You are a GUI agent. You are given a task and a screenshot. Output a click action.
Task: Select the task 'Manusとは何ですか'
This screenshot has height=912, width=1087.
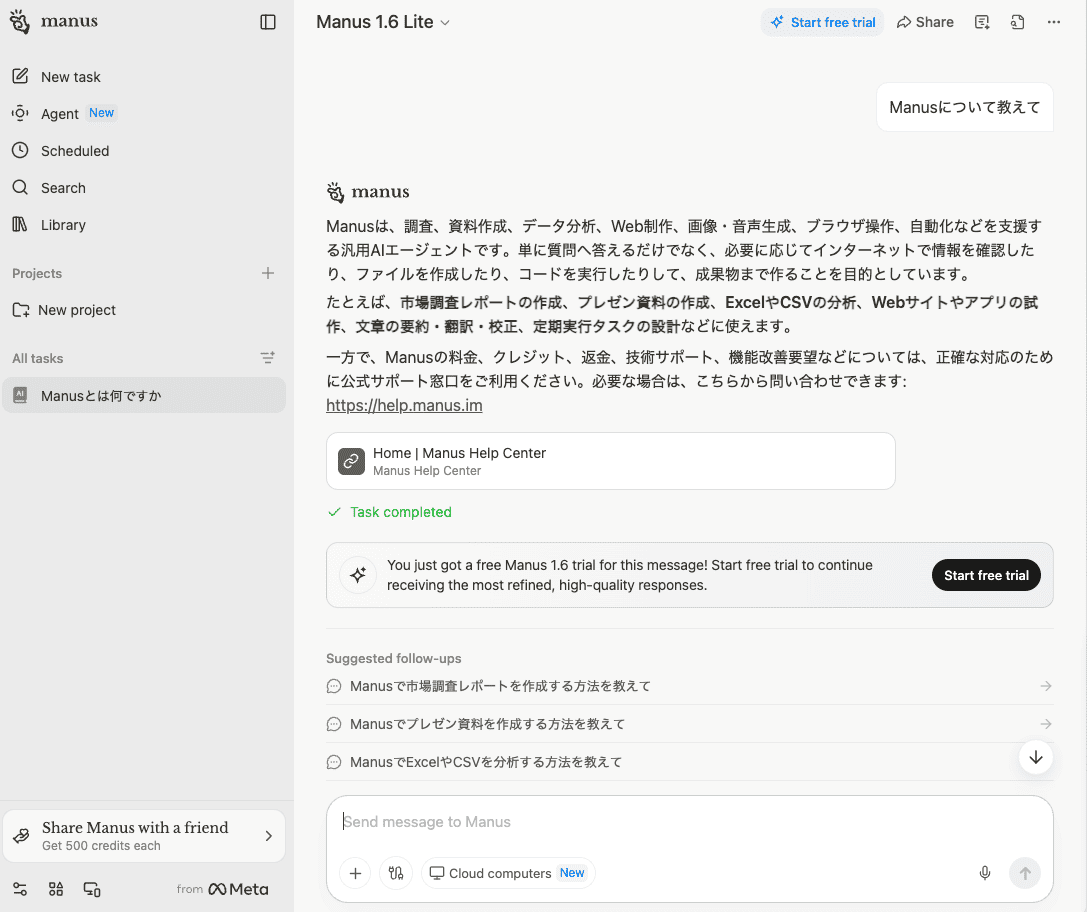coord(144,395)
